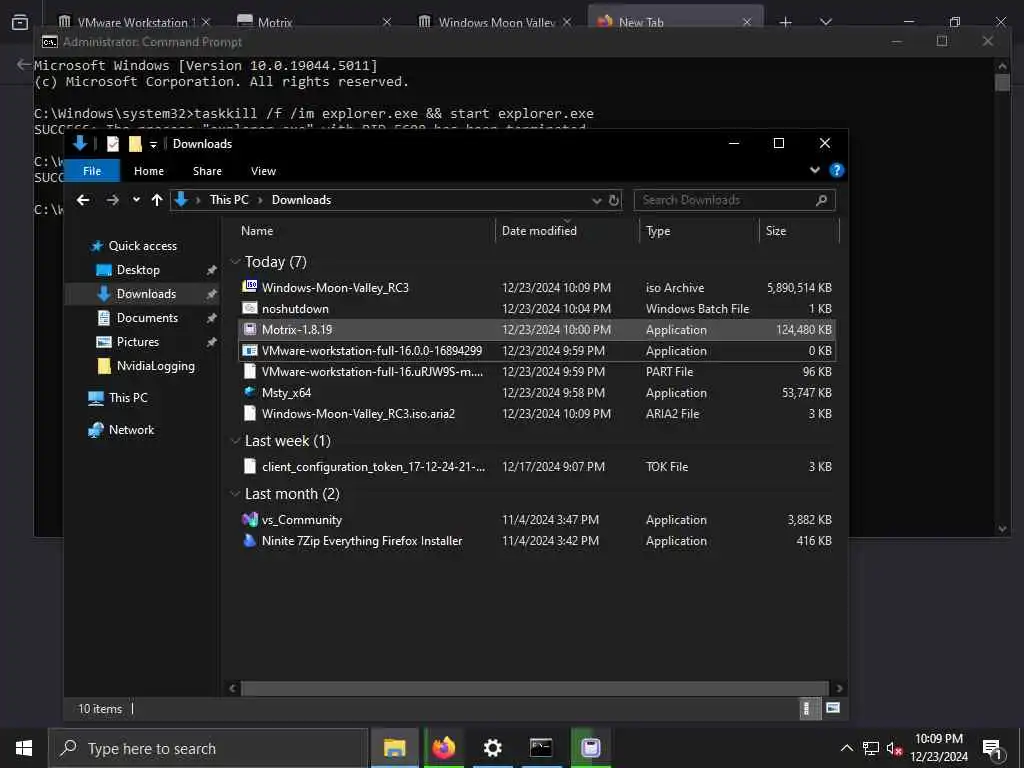
Task: Click the taskbar Type here to search box
Action: tap(208, 748)
